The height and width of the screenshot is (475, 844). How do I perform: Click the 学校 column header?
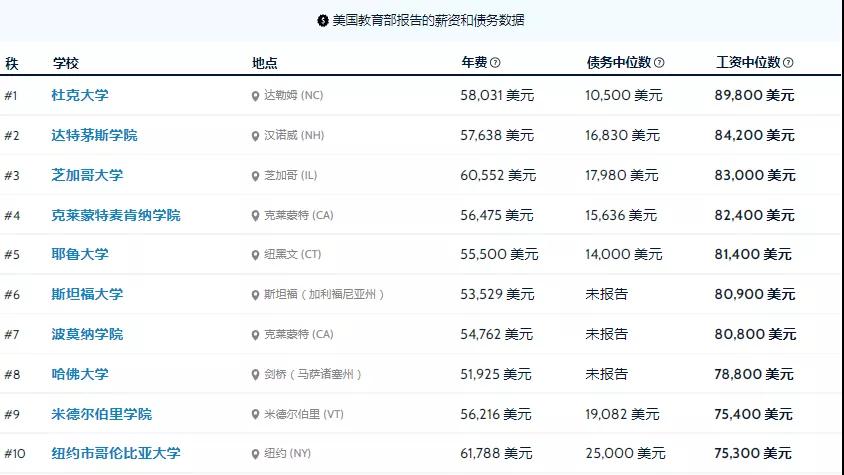point(66,63)
